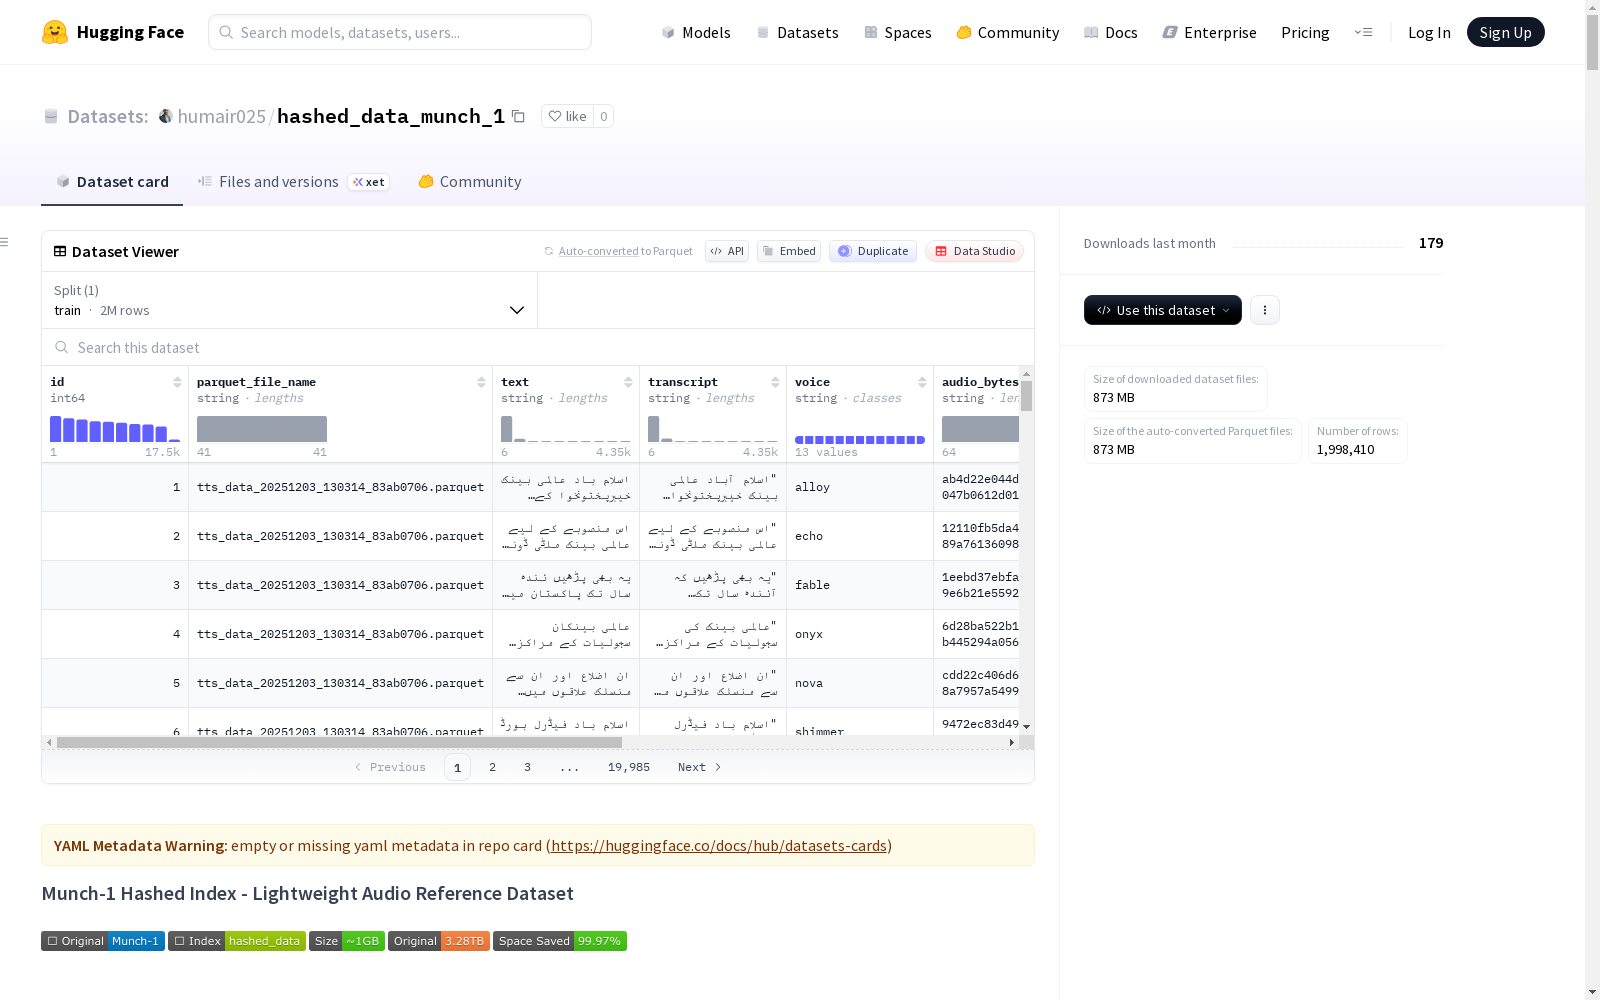Image resolution: width=1600 pixels, height=1000 pixels.
Task: Go to page 1 of rows
Action: click(x=457, y=767)
